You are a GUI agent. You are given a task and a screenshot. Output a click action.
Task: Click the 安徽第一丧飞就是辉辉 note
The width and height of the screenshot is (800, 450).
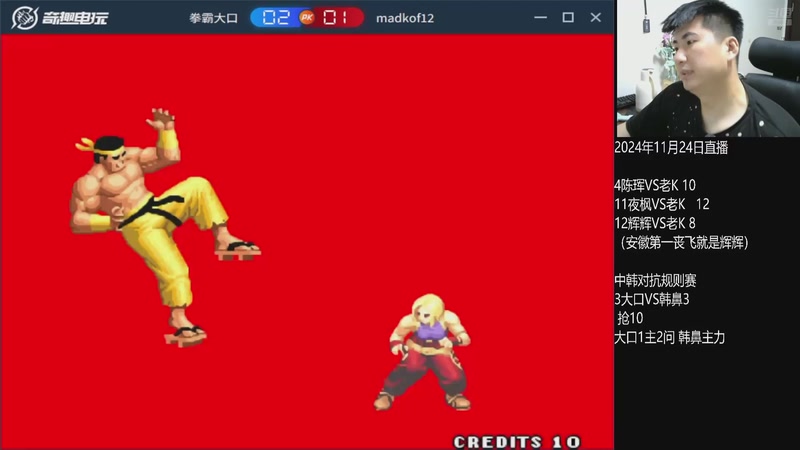coord(684,242)
